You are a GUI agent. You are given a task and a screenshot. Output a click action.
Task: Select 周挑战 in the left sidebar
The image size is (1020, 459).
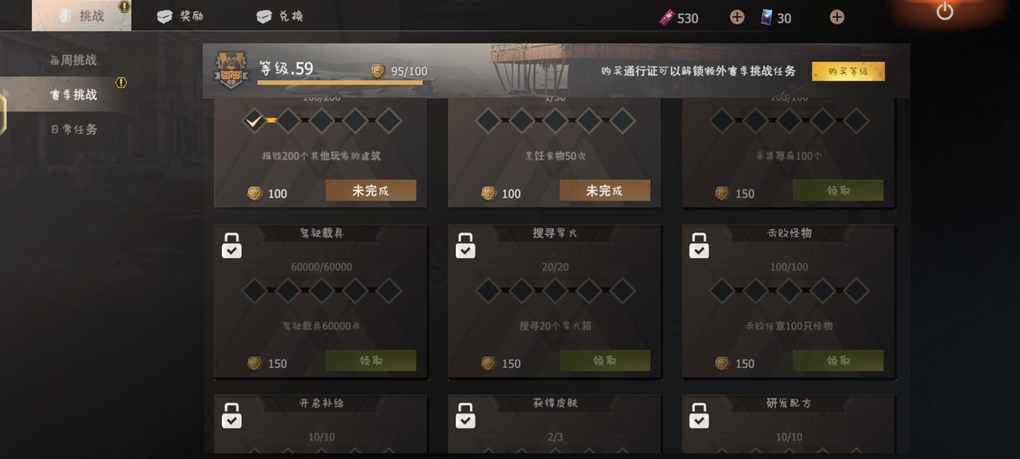[x=73, y=60]
